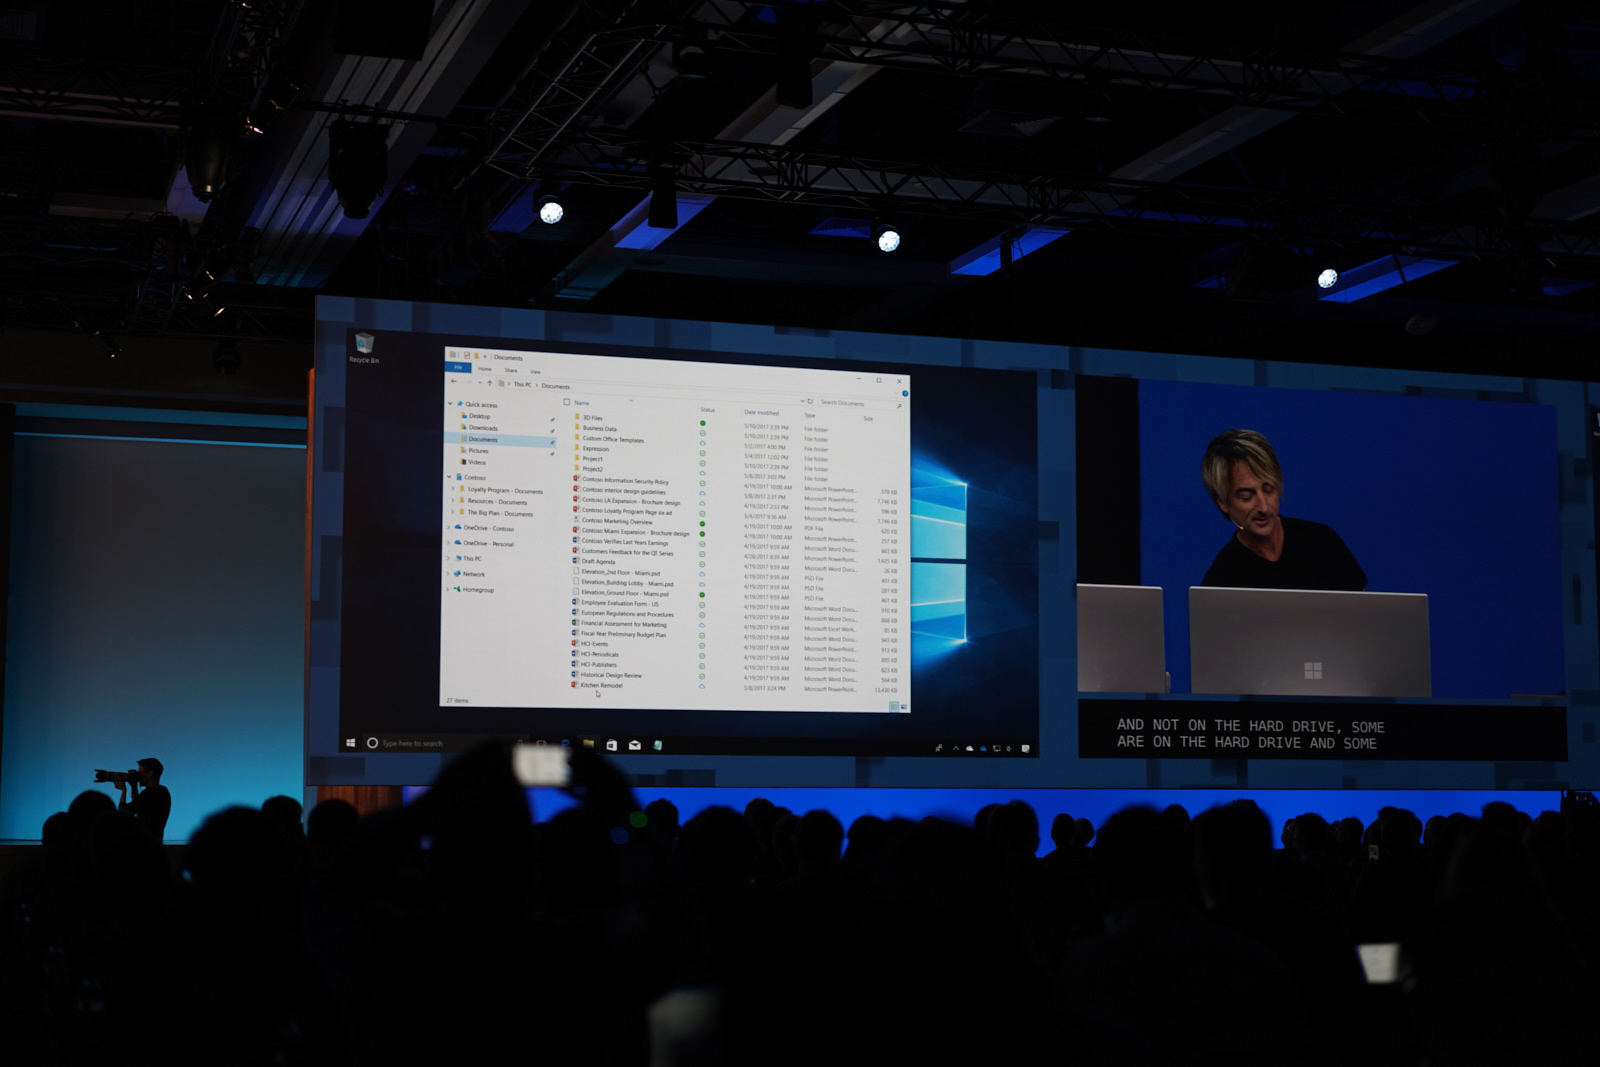
Task: Click the search magnifier in Search Documents
Action: [899, 405]
